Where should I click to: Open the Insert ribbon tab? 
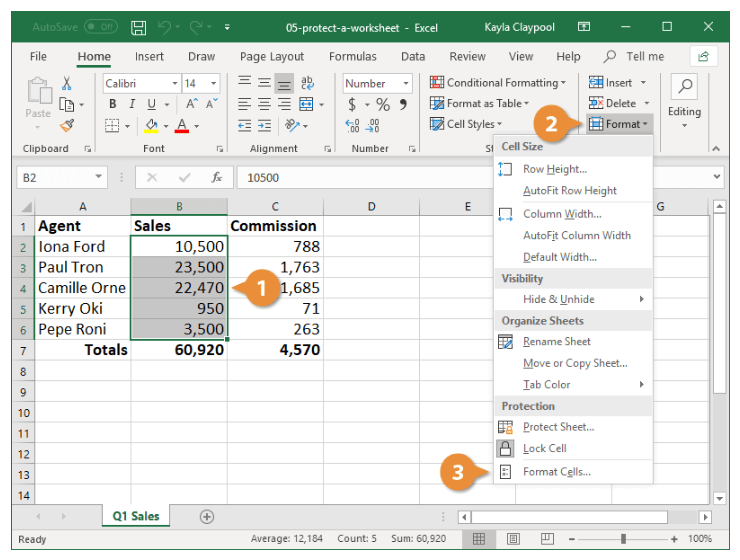(149, 57)
